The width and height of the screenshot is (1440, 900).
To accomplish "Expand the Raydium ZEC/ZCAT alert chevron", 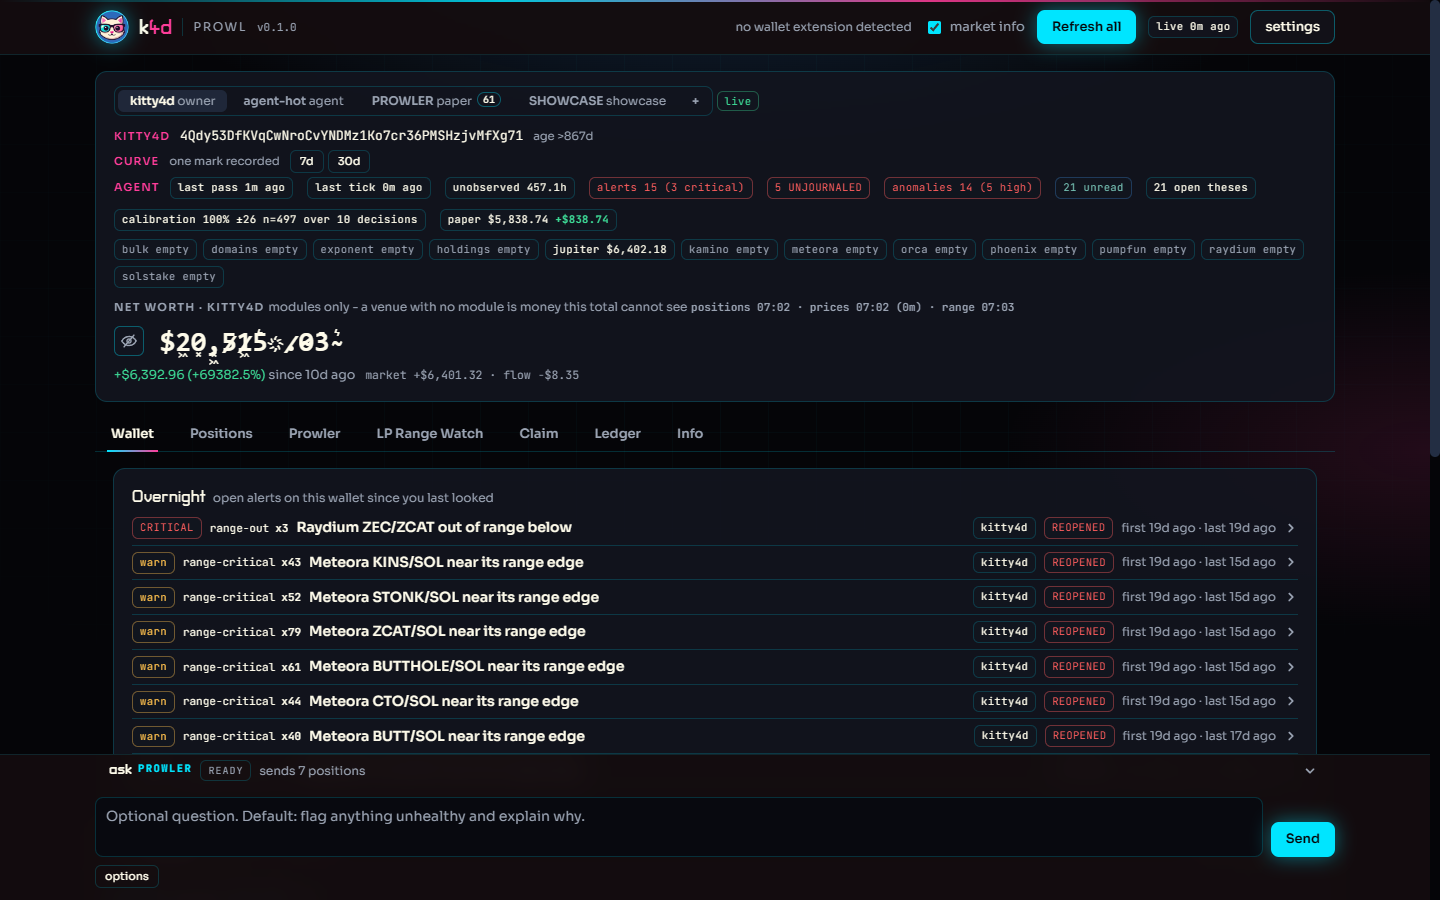I will point(1291,528).
